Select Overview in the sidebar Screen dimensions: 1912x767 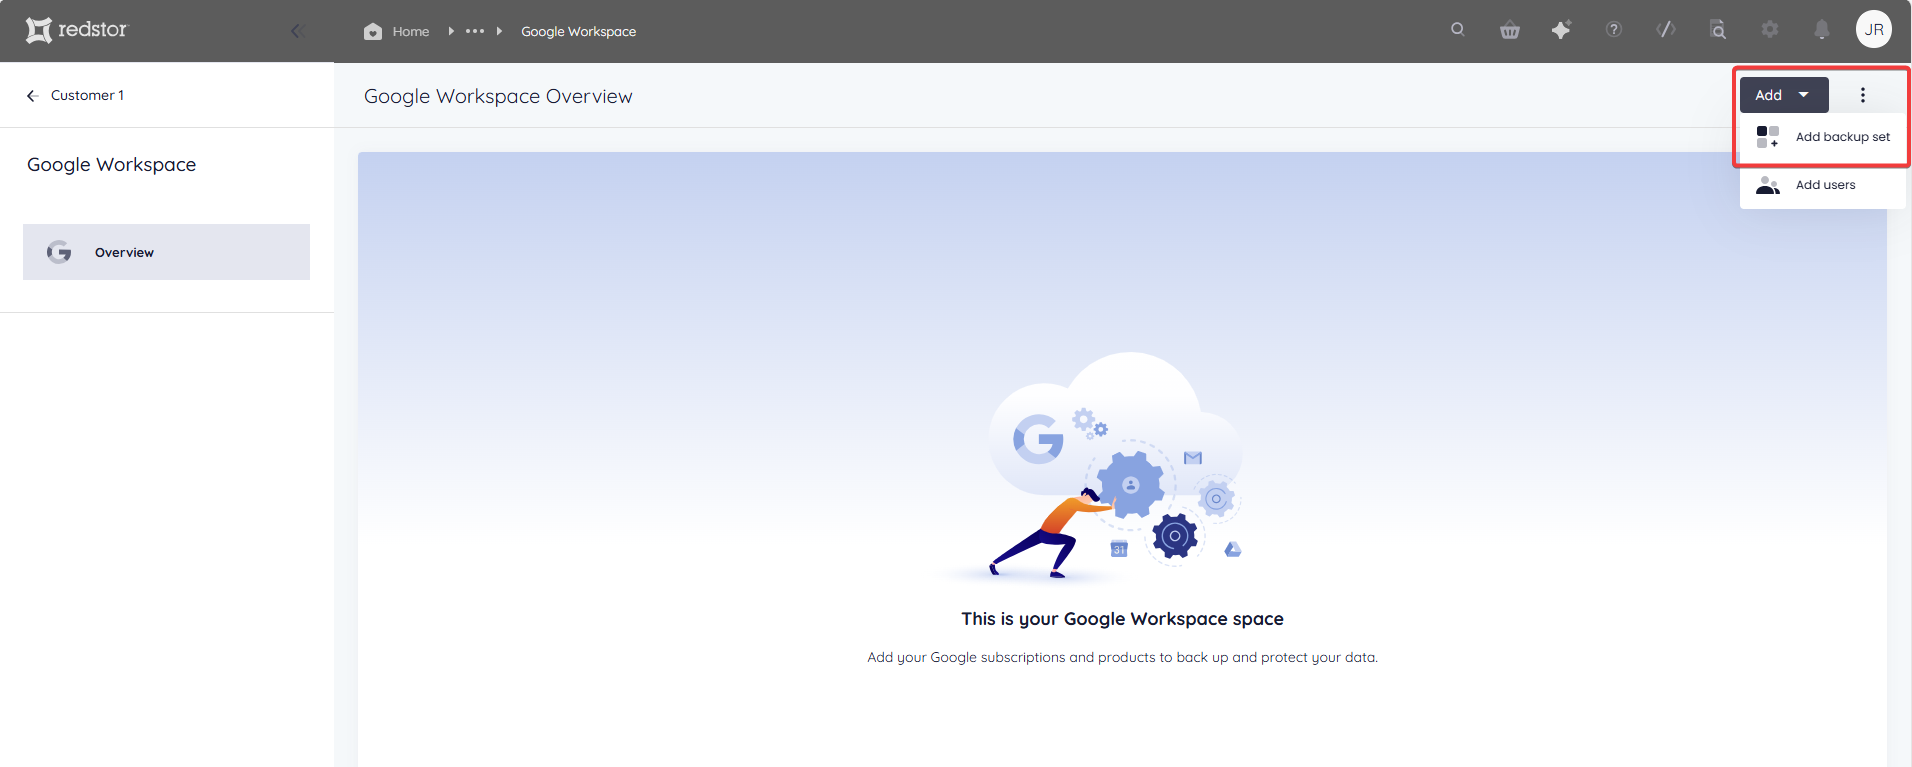pos(166,252)
